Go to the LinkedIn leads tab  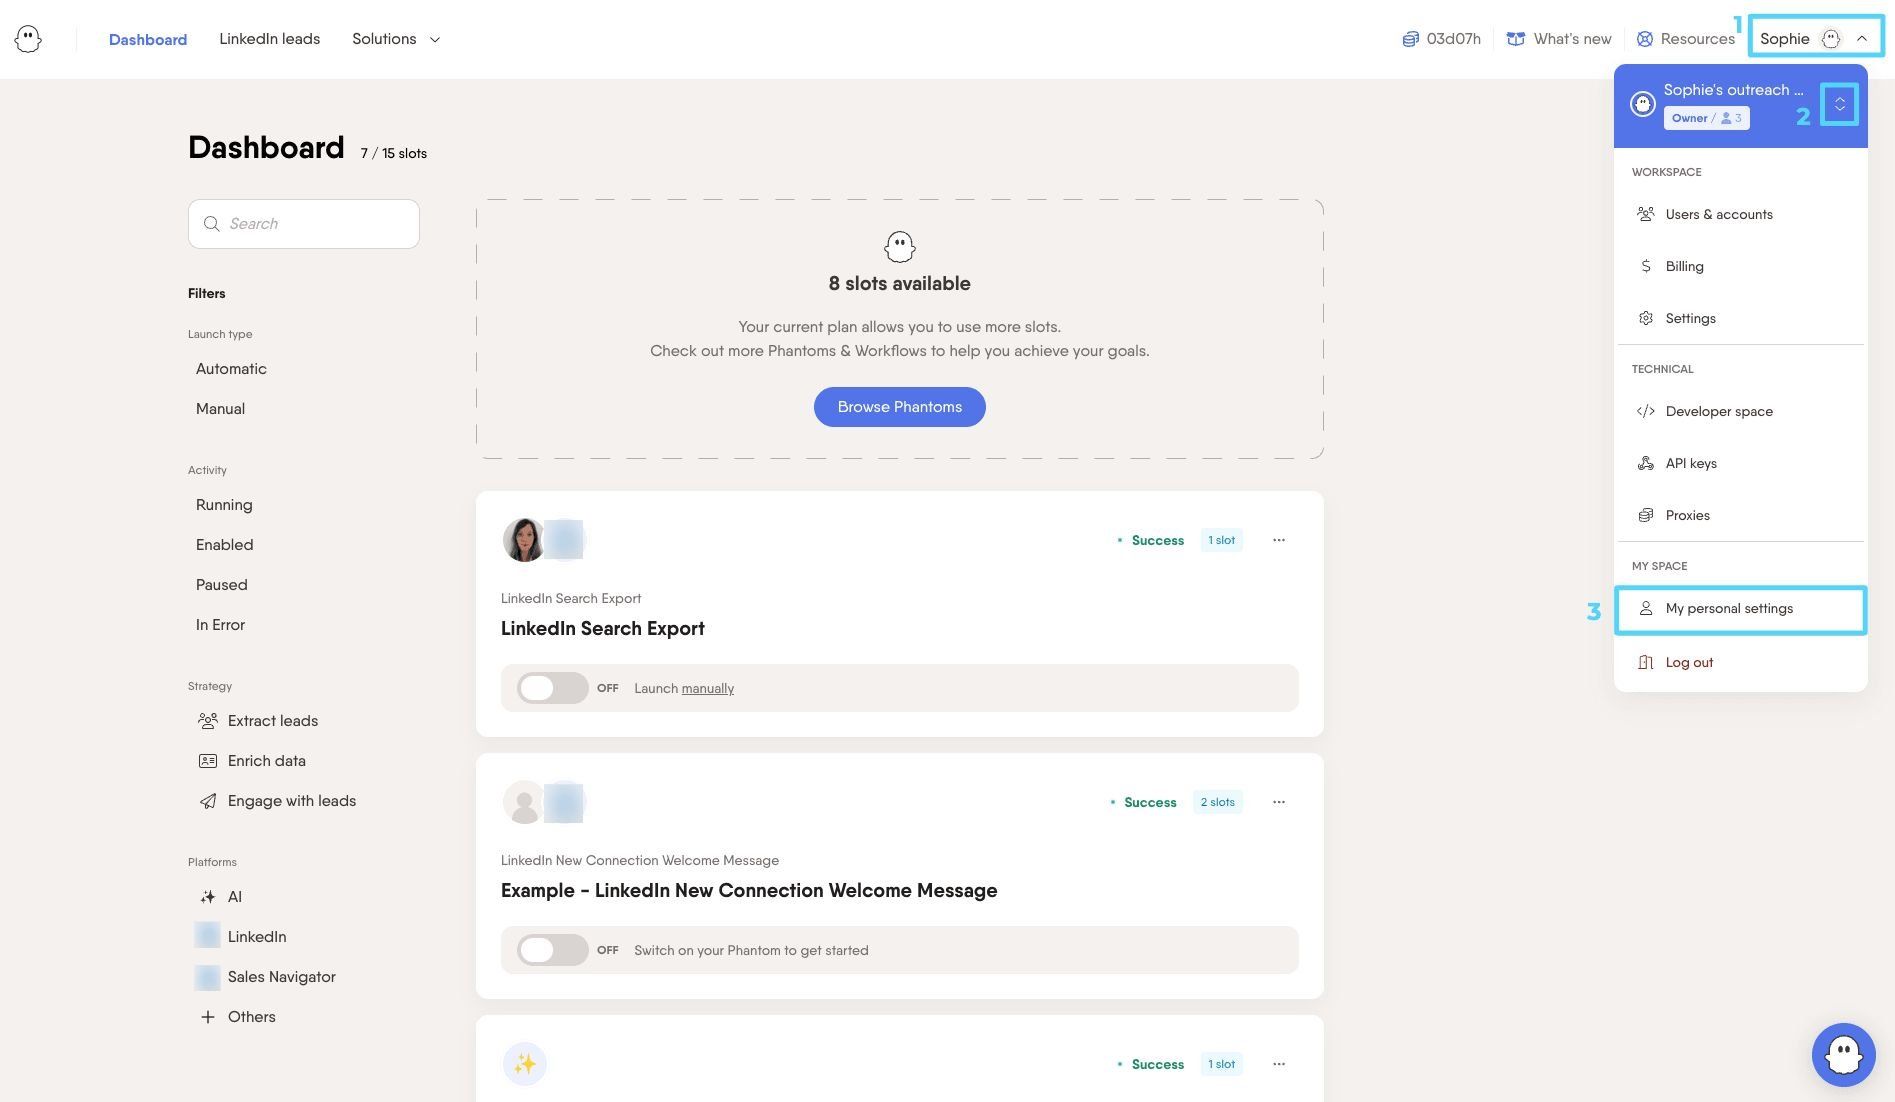pos(269,39)
